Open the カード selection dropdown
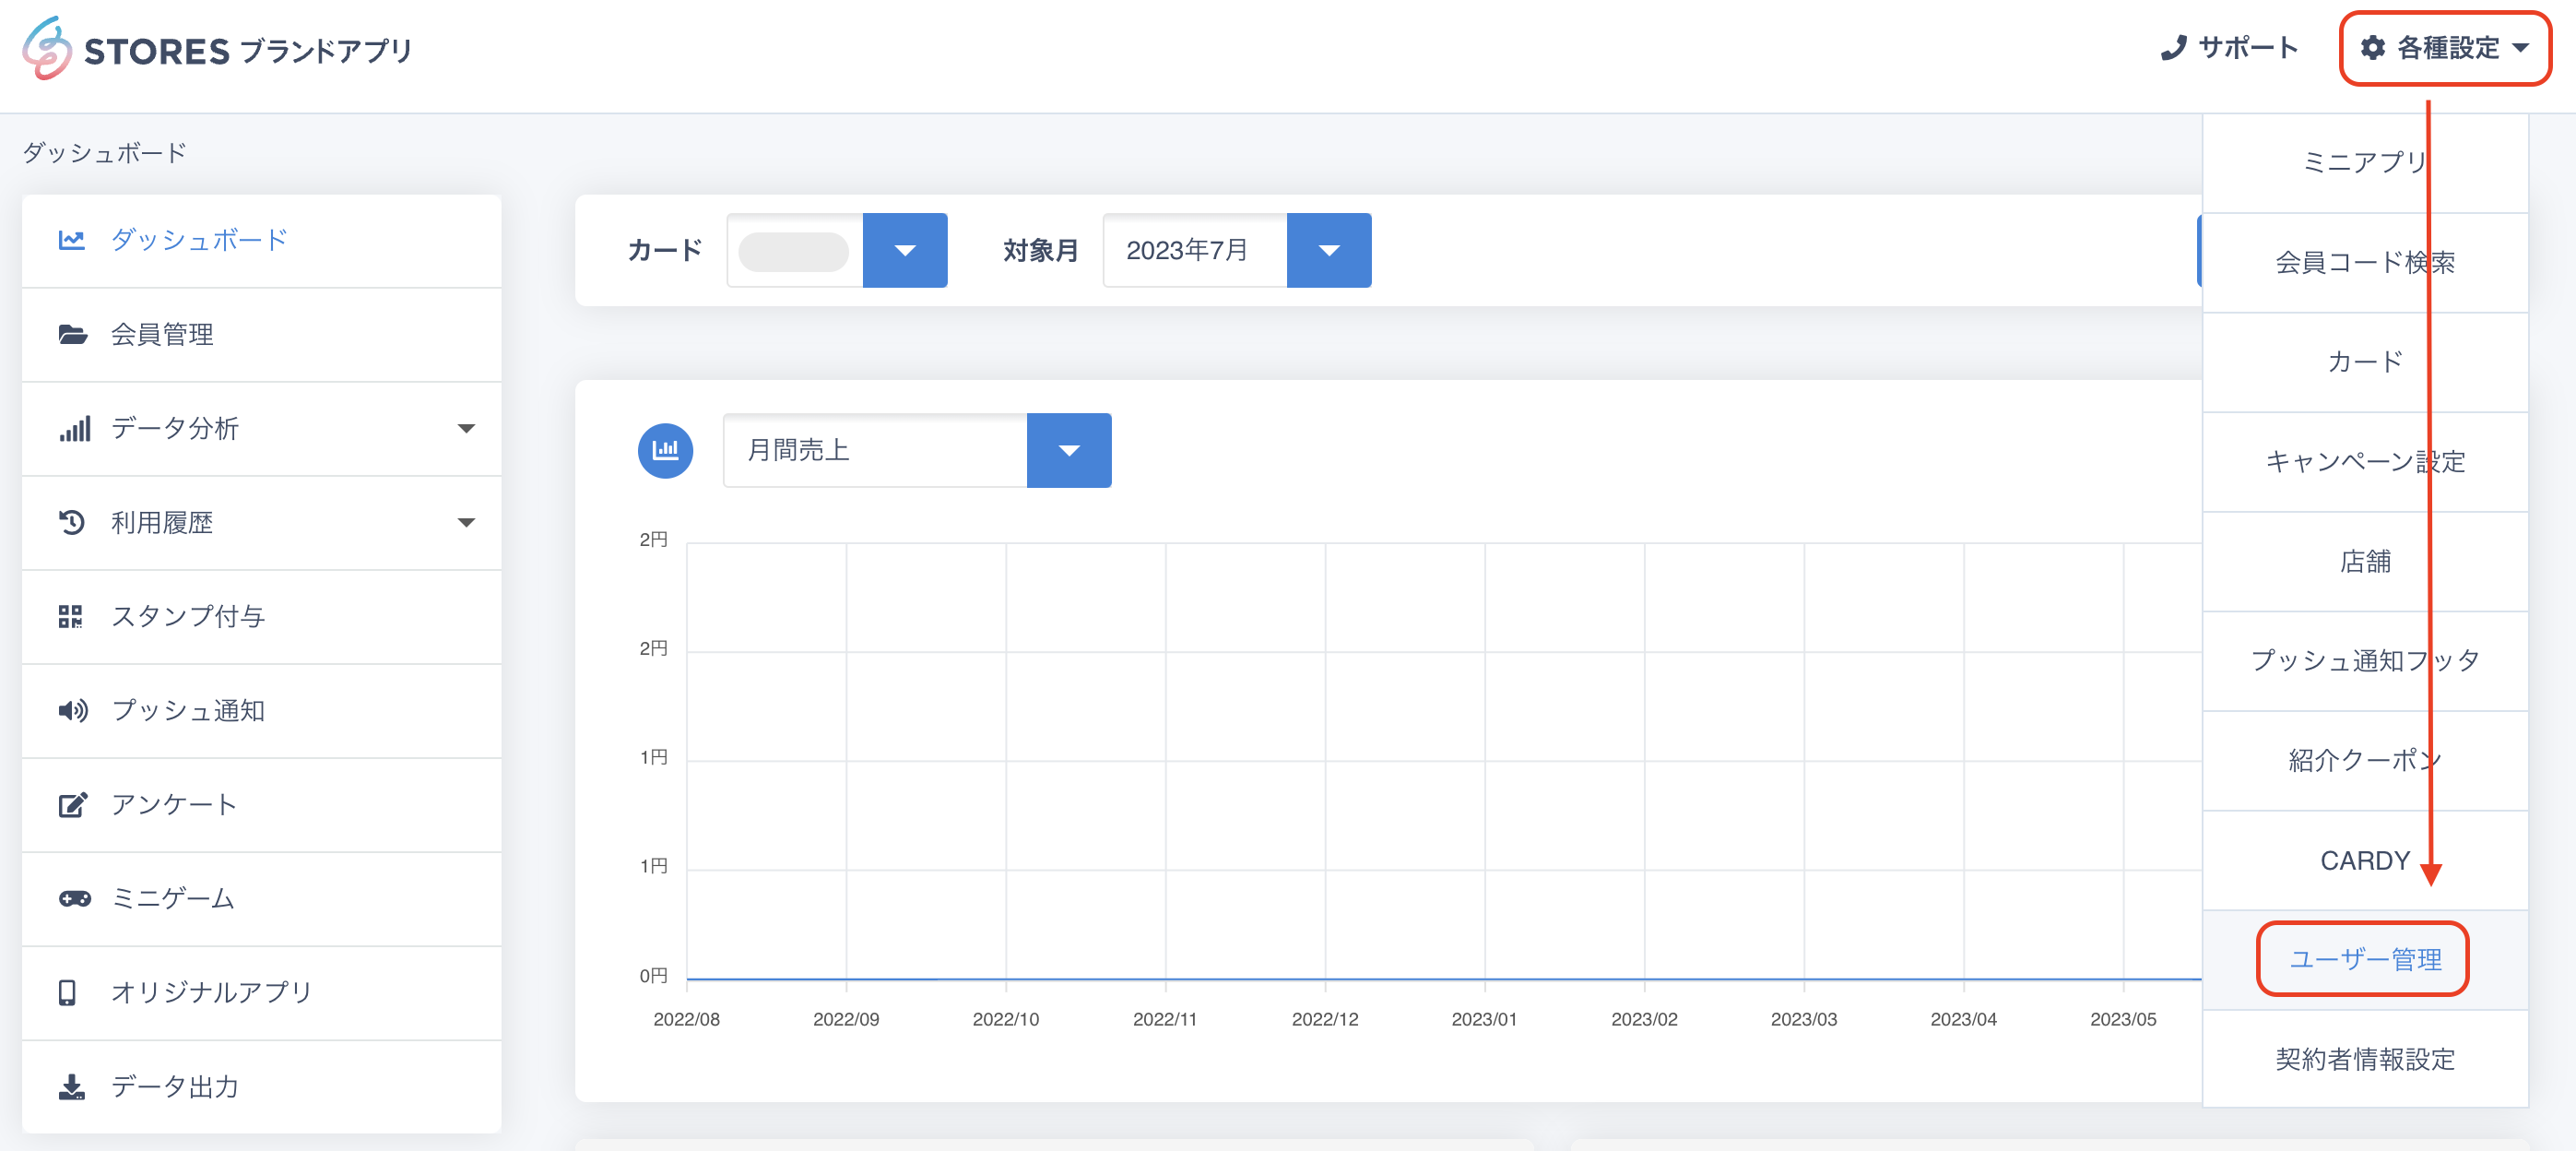The height and width of the screenshot is (1151, 2576). (904, 250)
